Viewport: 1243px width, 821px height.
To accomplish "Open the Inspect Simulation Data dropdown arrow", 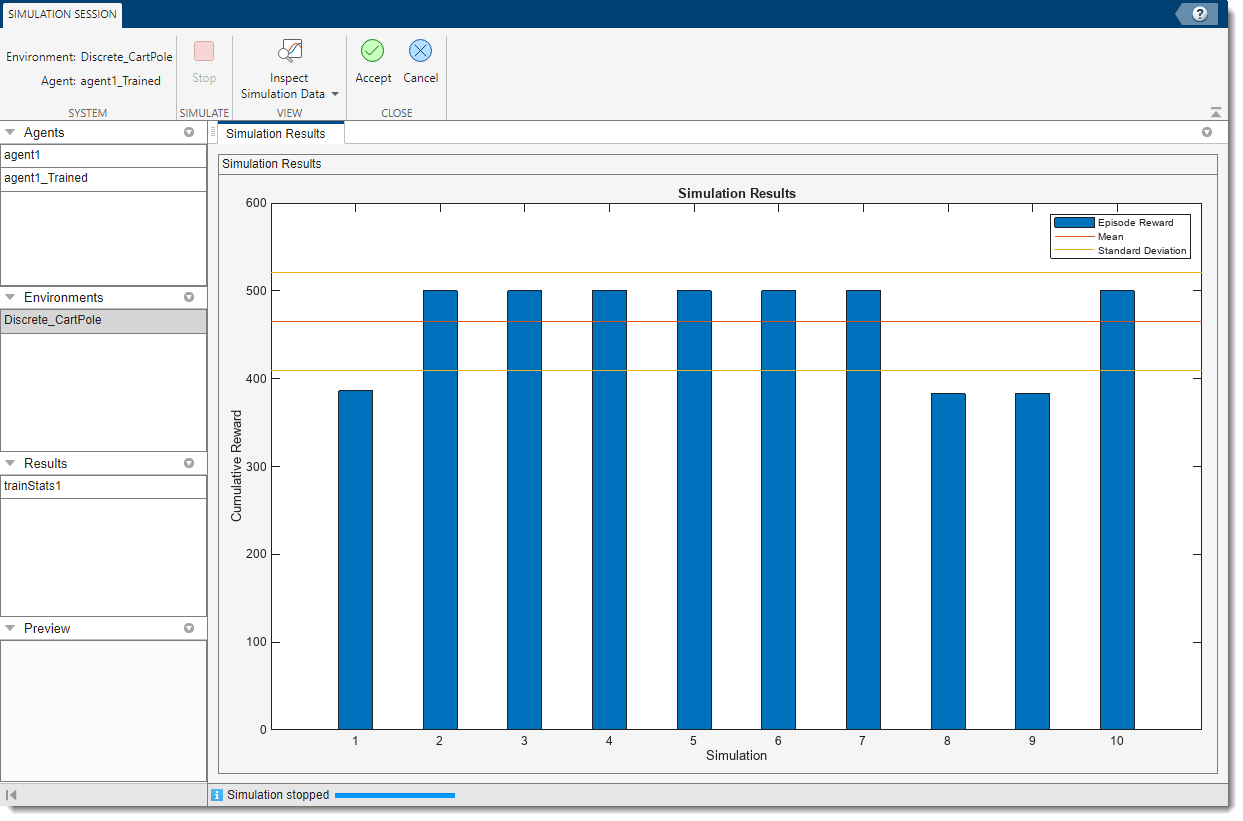I will pos(333,94).
